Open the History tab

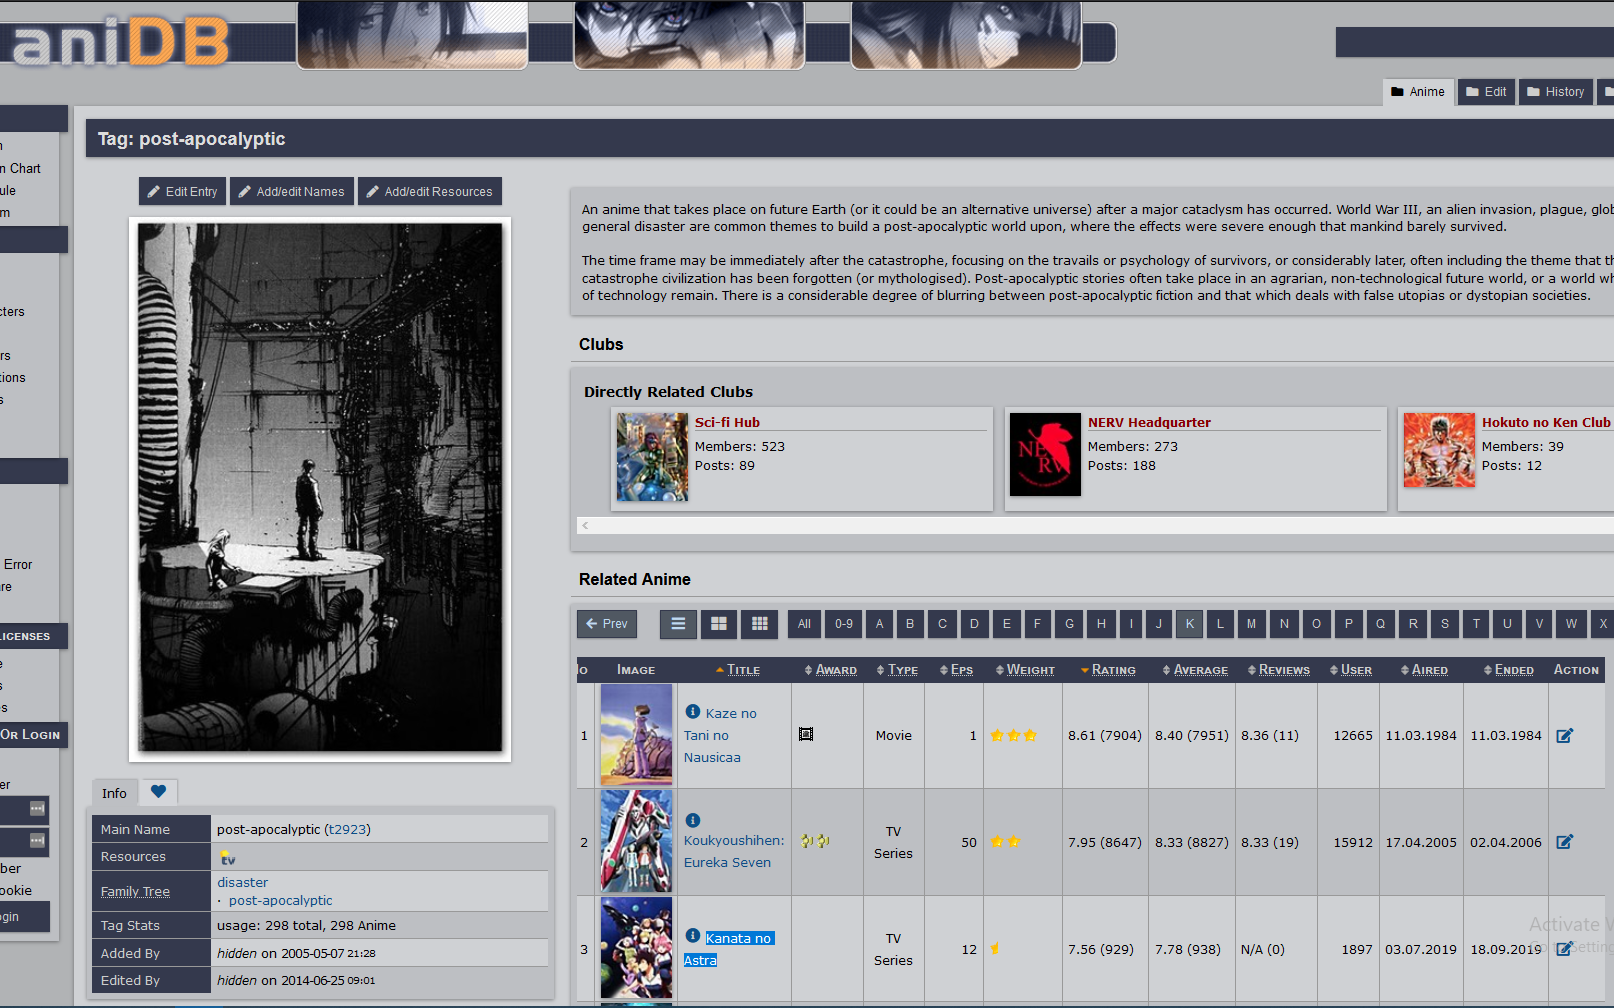1555,92
